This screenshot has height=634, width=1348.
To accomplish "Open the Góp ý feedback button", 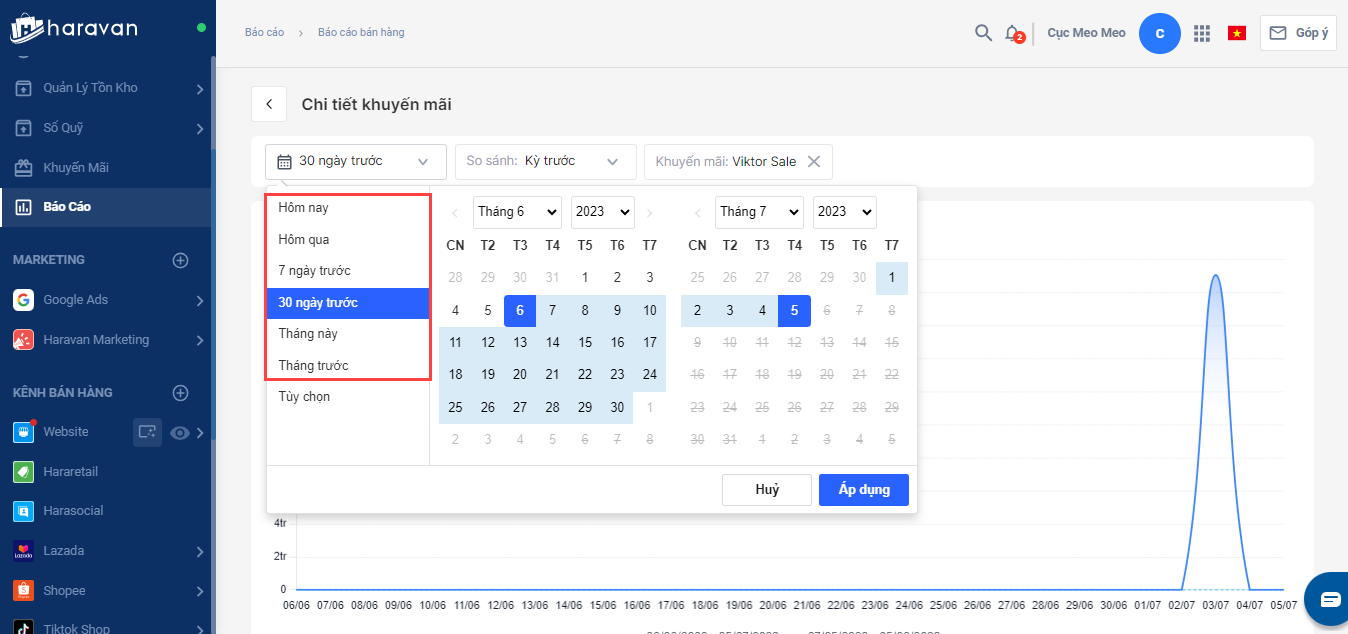I will [x=1298, y=33].
